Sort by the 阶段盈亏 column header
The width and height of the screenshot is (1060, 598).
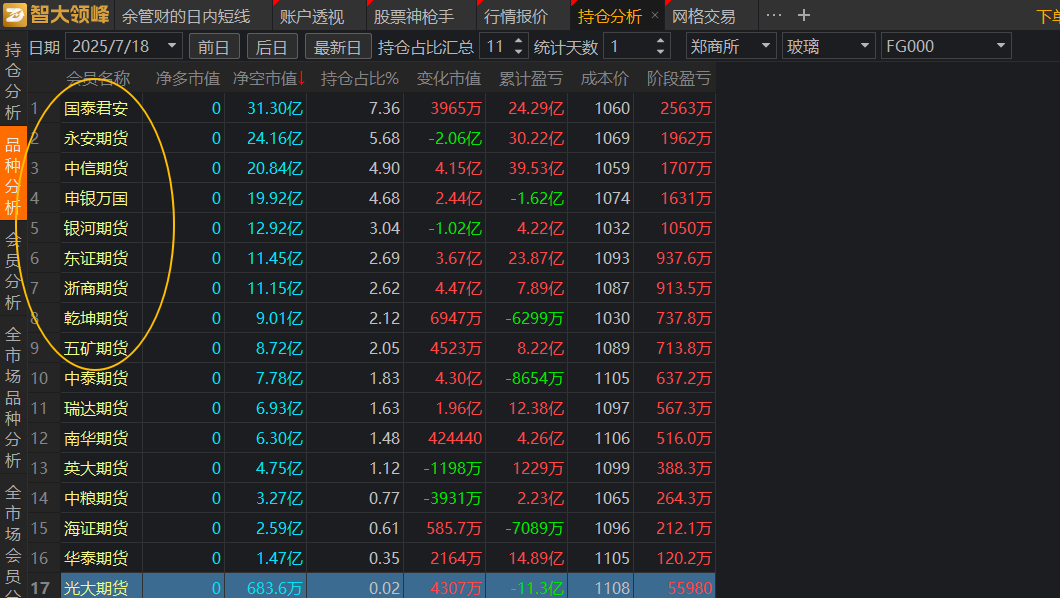(x=679, y=78)
